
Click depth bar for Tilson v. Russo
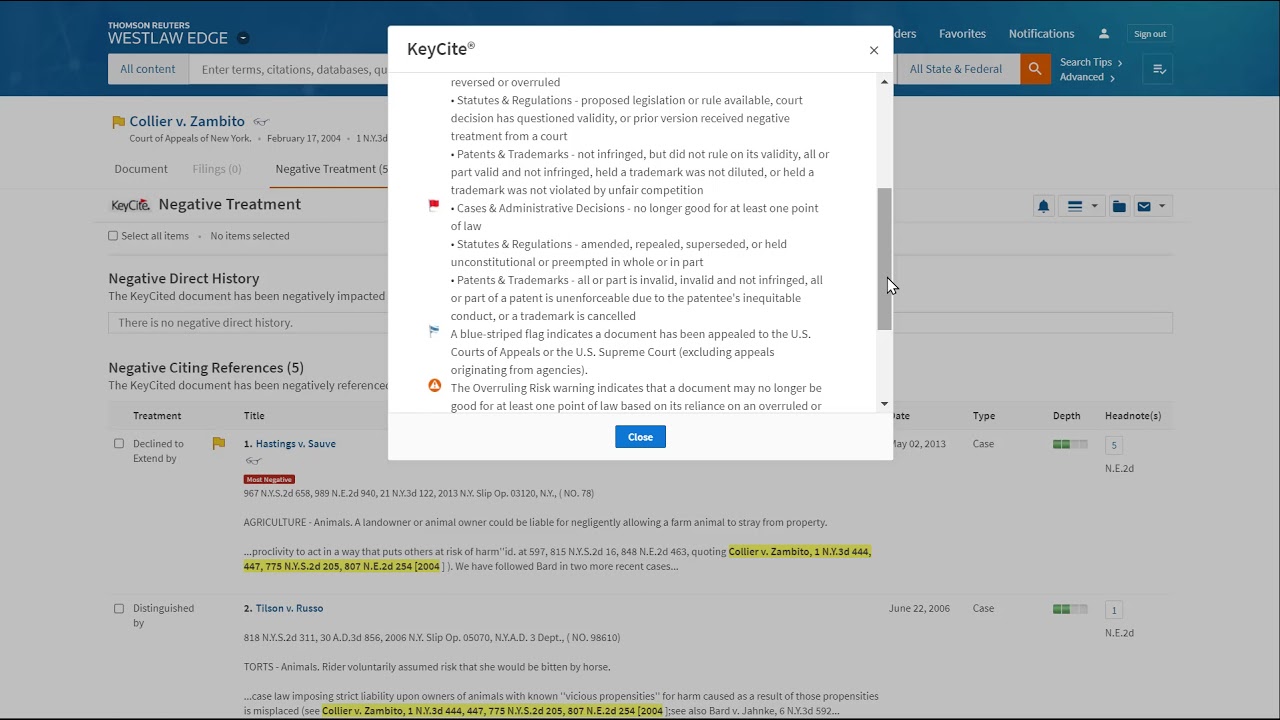1070,608
